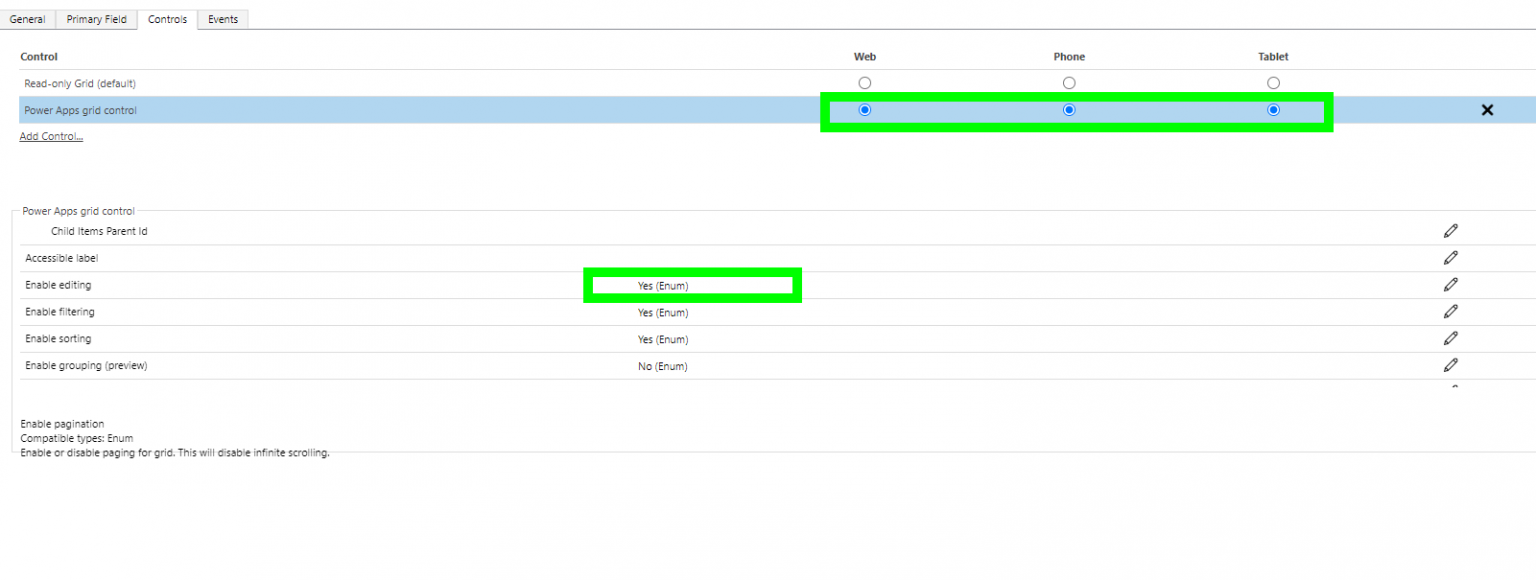Image resolution: width=1536 pixels, height=580 pixels.
Task: Switch to the General tab
Action: 27,18
